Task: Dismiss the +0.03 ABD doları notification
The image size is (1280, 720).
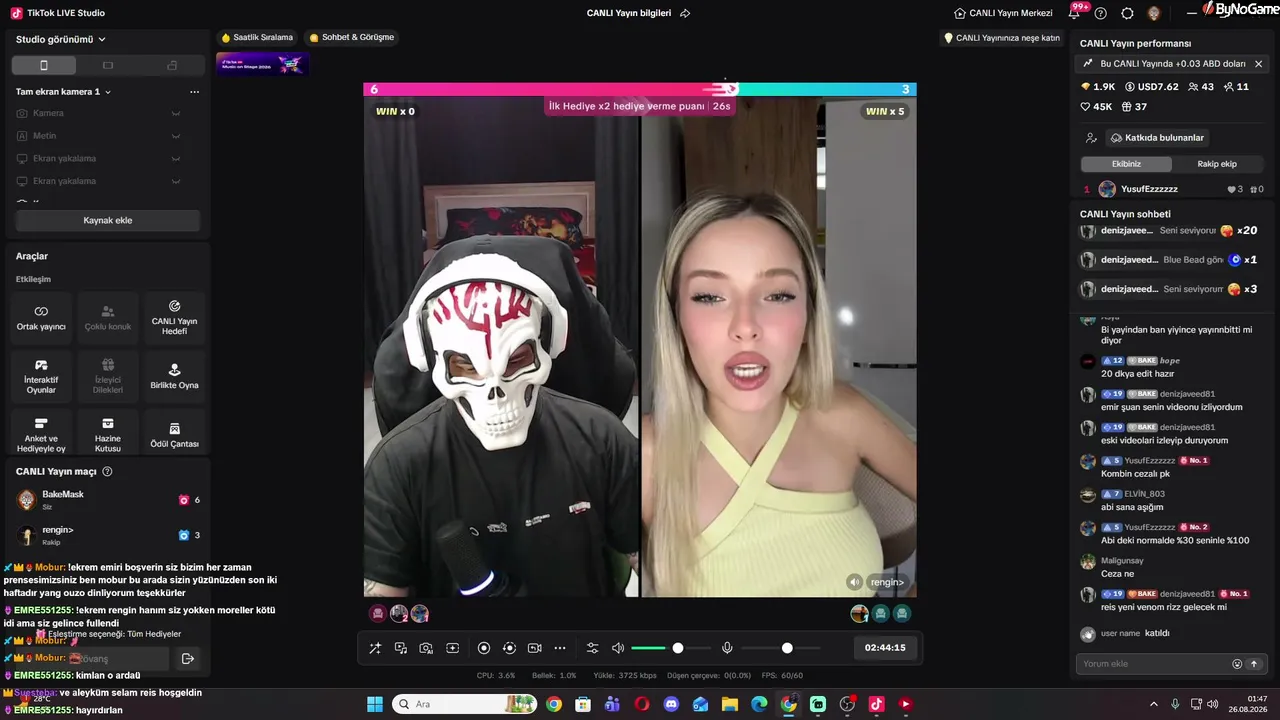Action: [x=1258, y=64]
